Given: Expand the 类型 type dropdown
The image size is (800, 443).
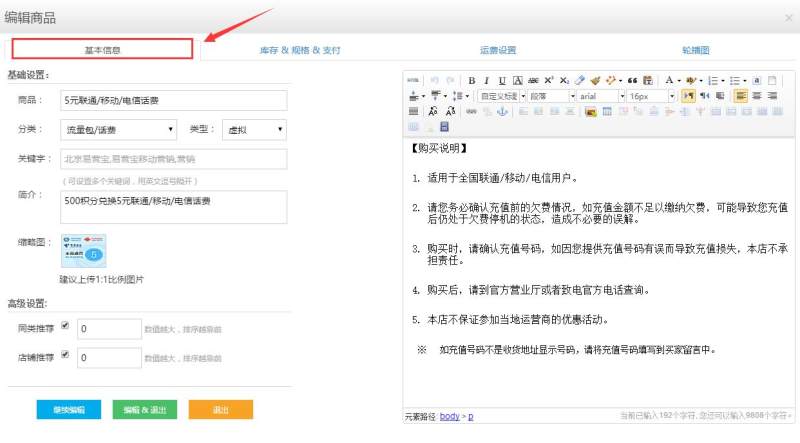Looking at the screenshot, I should tap(253, 129).
